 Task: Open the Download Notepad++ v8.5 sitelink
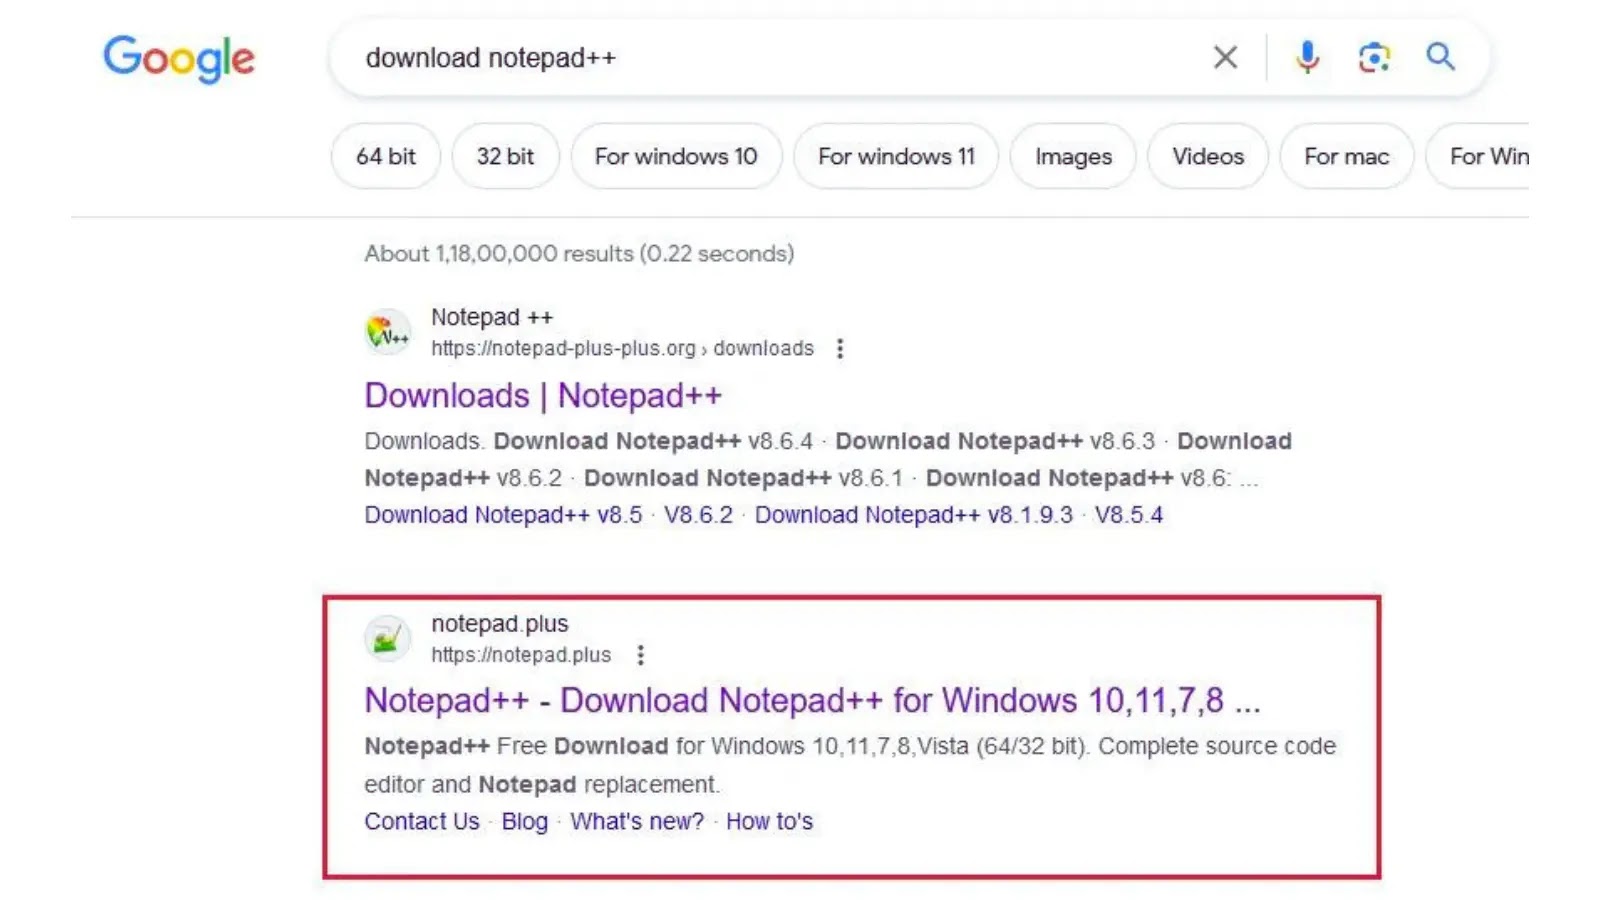[503, 515]
